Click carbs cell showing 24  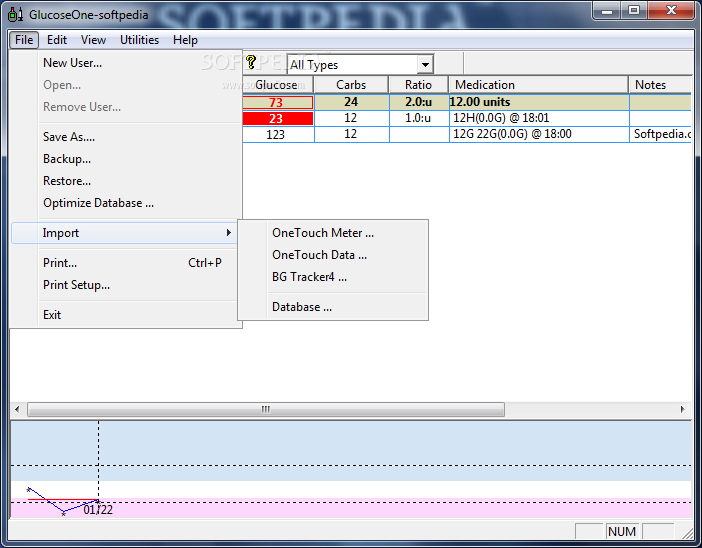351,102
